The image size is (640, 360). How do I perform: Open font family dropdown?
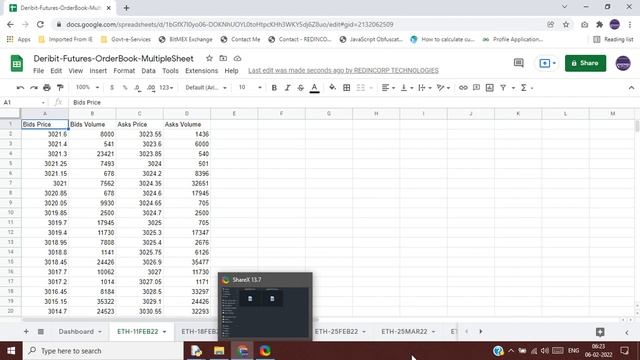click(x=206, y=88)
